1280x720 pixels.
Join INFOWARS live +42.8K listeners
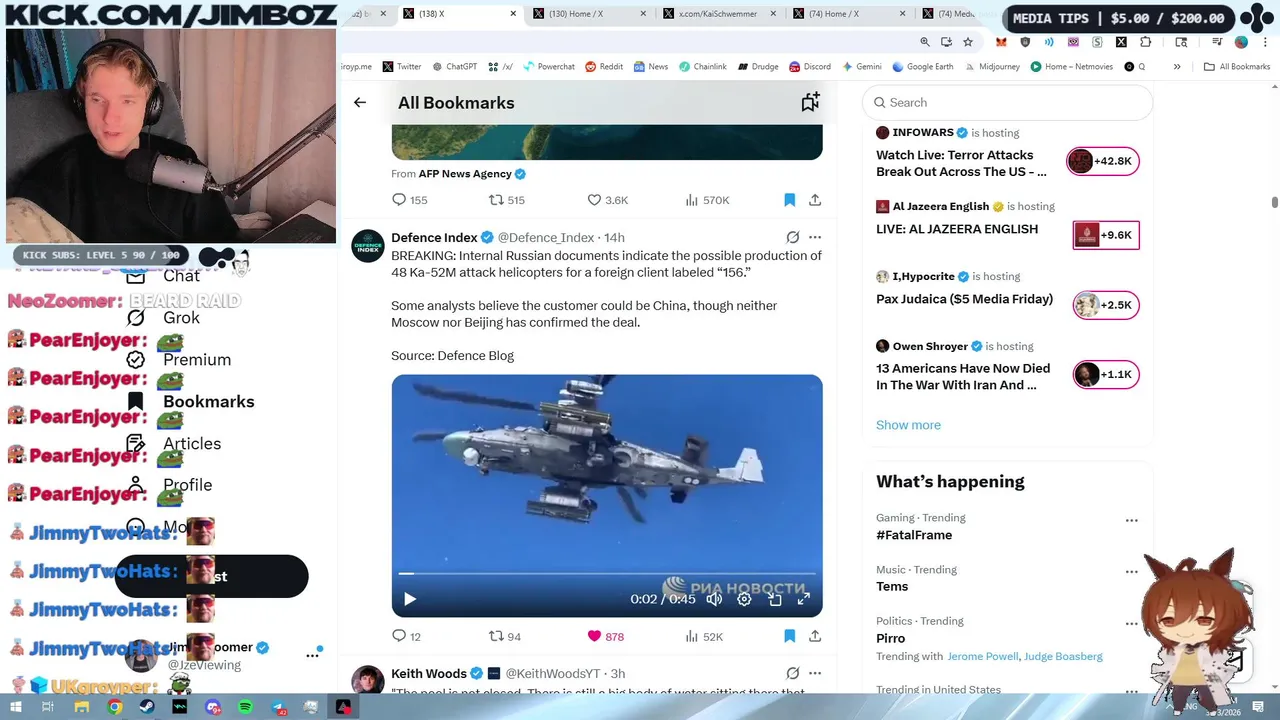1103,161
